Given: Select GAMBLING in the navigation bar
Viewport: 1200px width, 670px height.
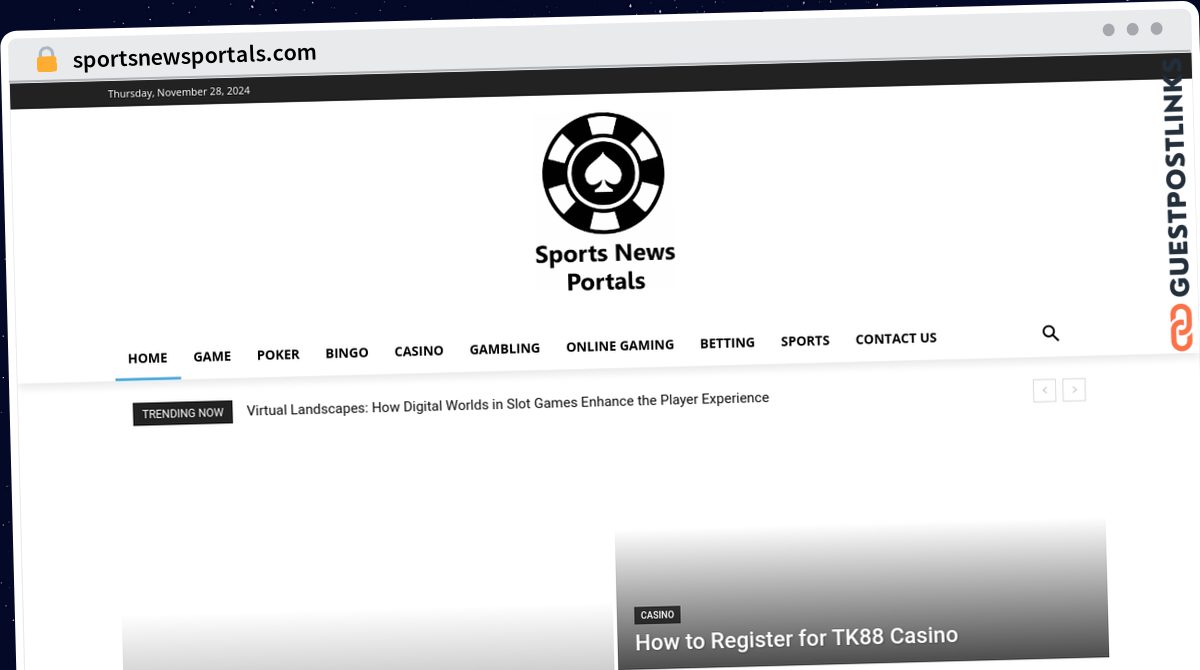Looking at the screenshot, I should pos(505,348).
